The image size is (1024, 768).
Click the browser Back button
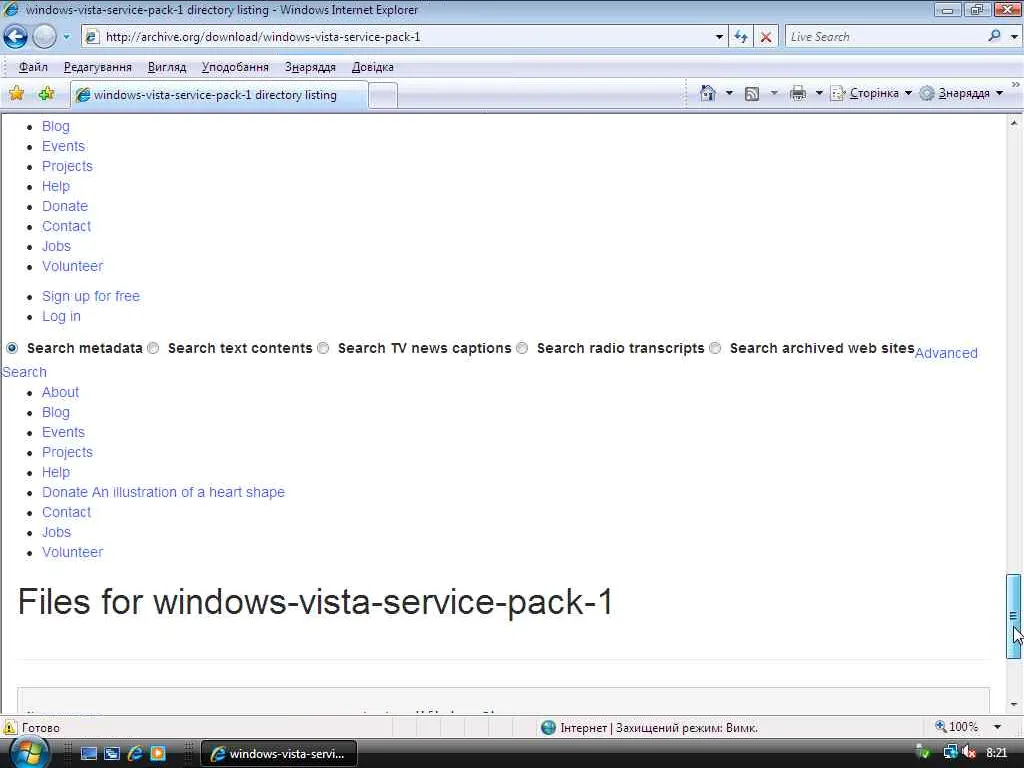(x=16, y=37)
